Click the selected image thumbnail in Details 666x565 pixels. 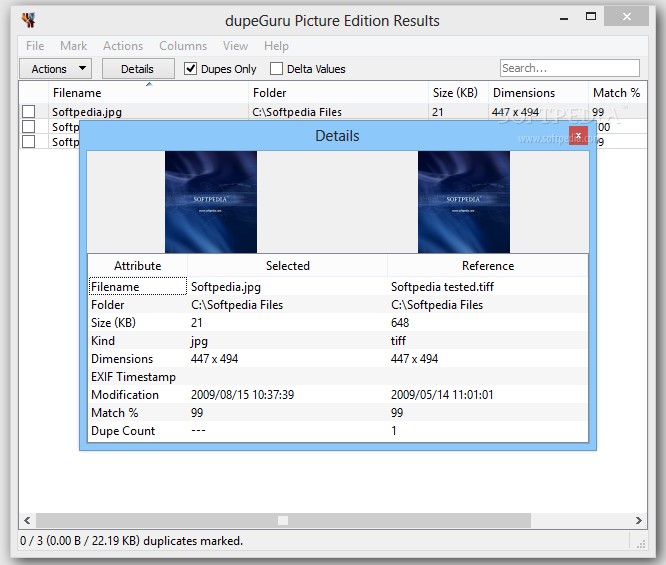point(211,202)
